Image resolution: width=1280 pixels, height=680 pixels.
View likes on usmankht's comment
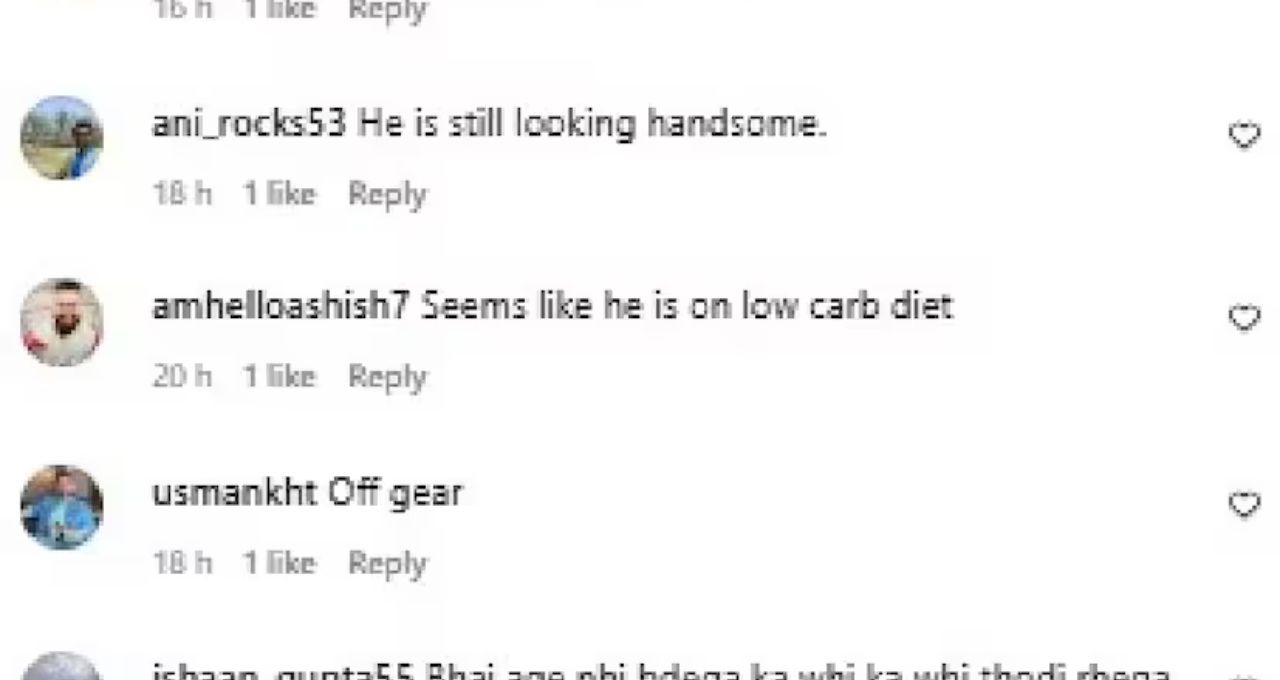279,563
